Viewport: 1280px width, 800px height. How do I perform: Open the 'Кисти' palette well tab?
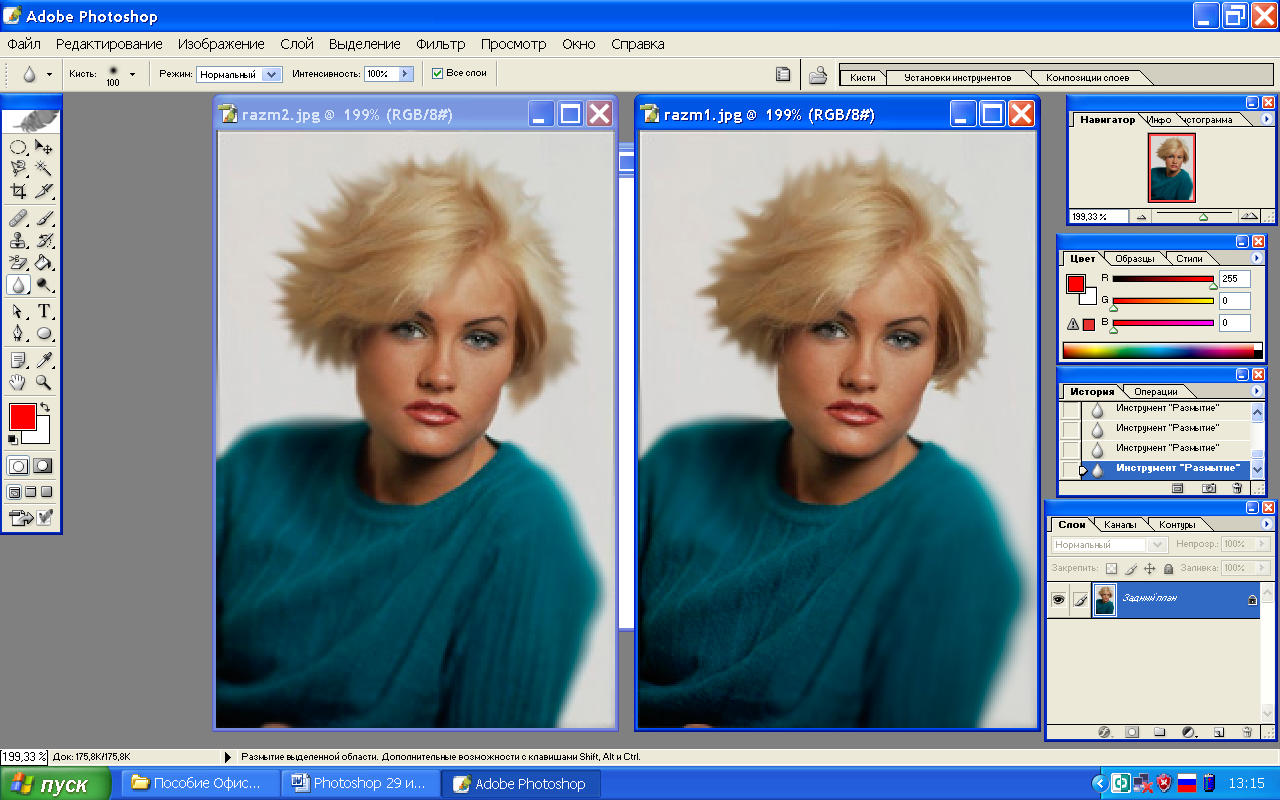(862, 78)
